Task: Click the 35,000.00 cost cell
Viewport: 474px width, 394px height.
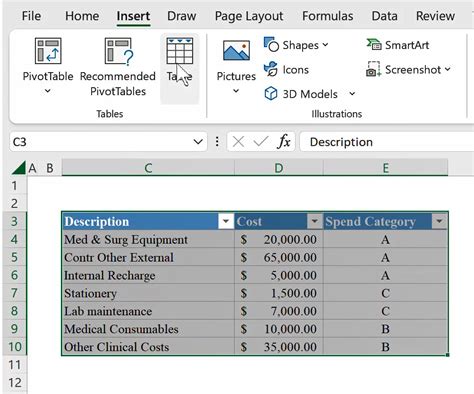Action: point(279,347)
